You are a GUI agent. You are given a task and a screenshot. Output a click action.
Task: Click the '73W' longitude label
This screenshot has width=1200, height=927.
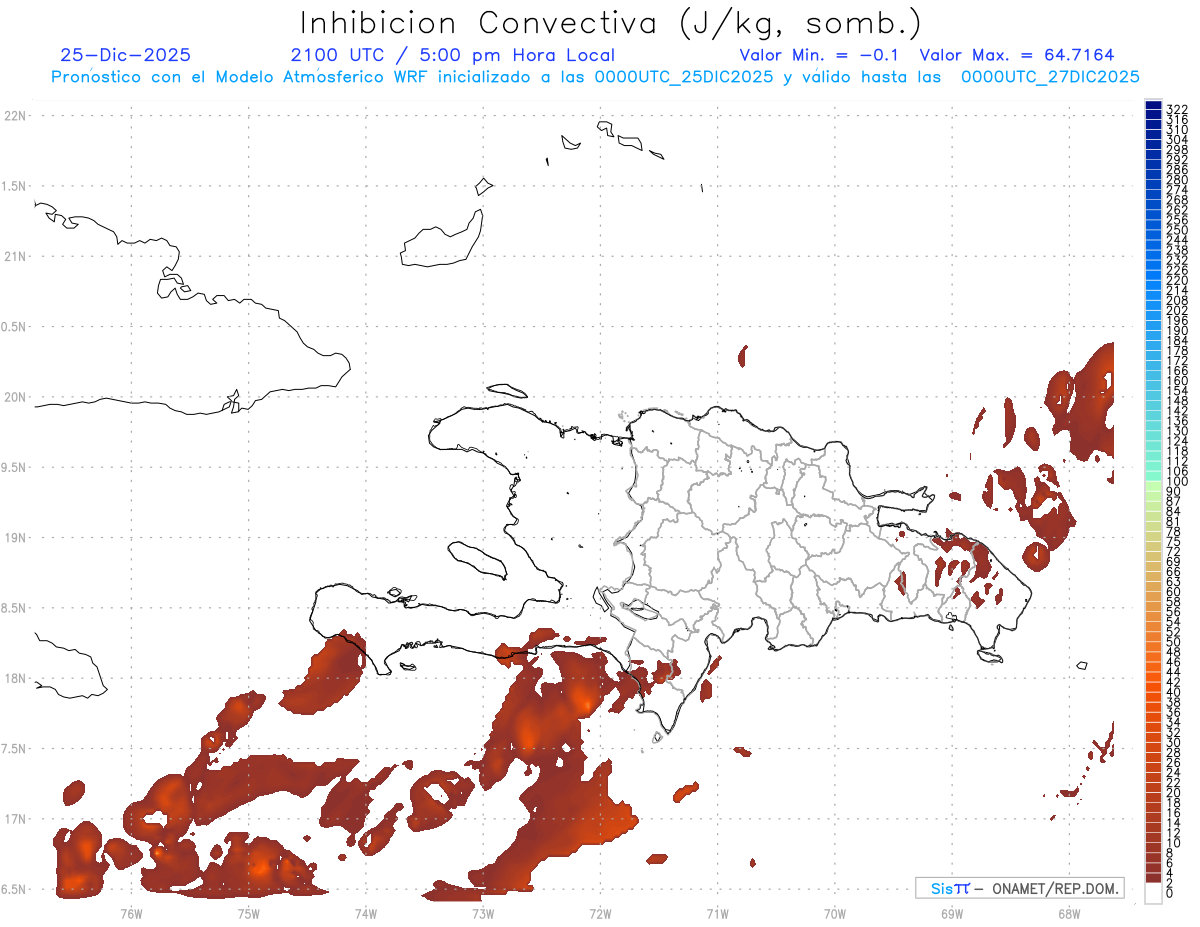(x=483, y=912)
